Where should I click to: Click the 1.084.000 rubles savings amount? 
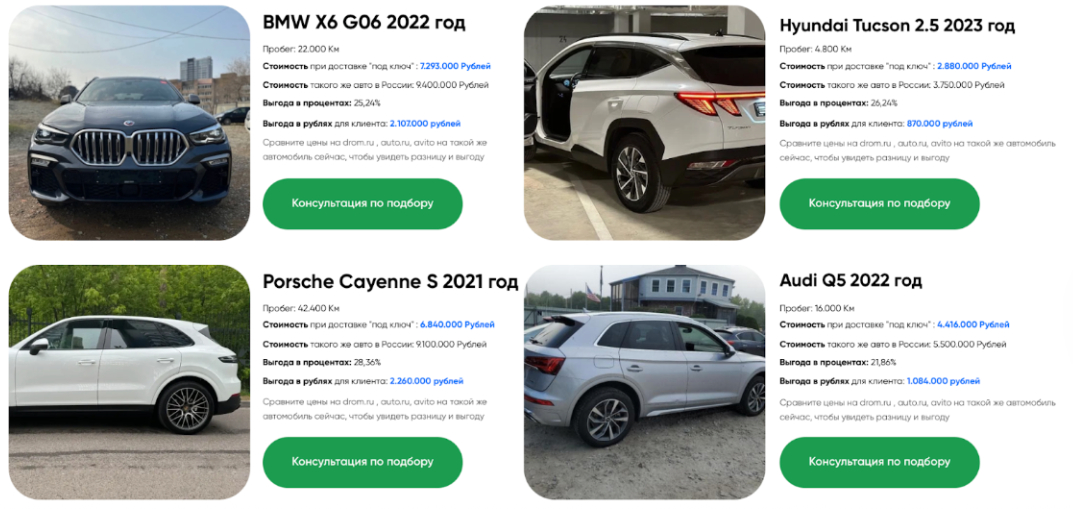[x=943, y=381]
